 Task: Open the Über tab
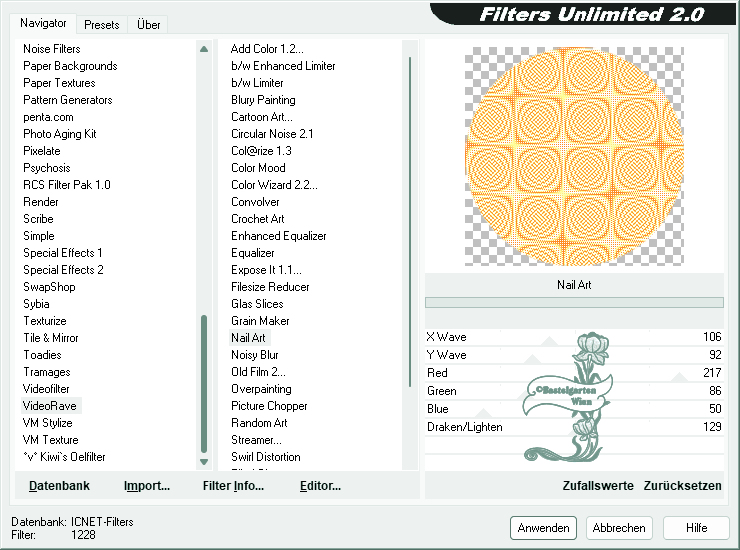coord(148,25)
